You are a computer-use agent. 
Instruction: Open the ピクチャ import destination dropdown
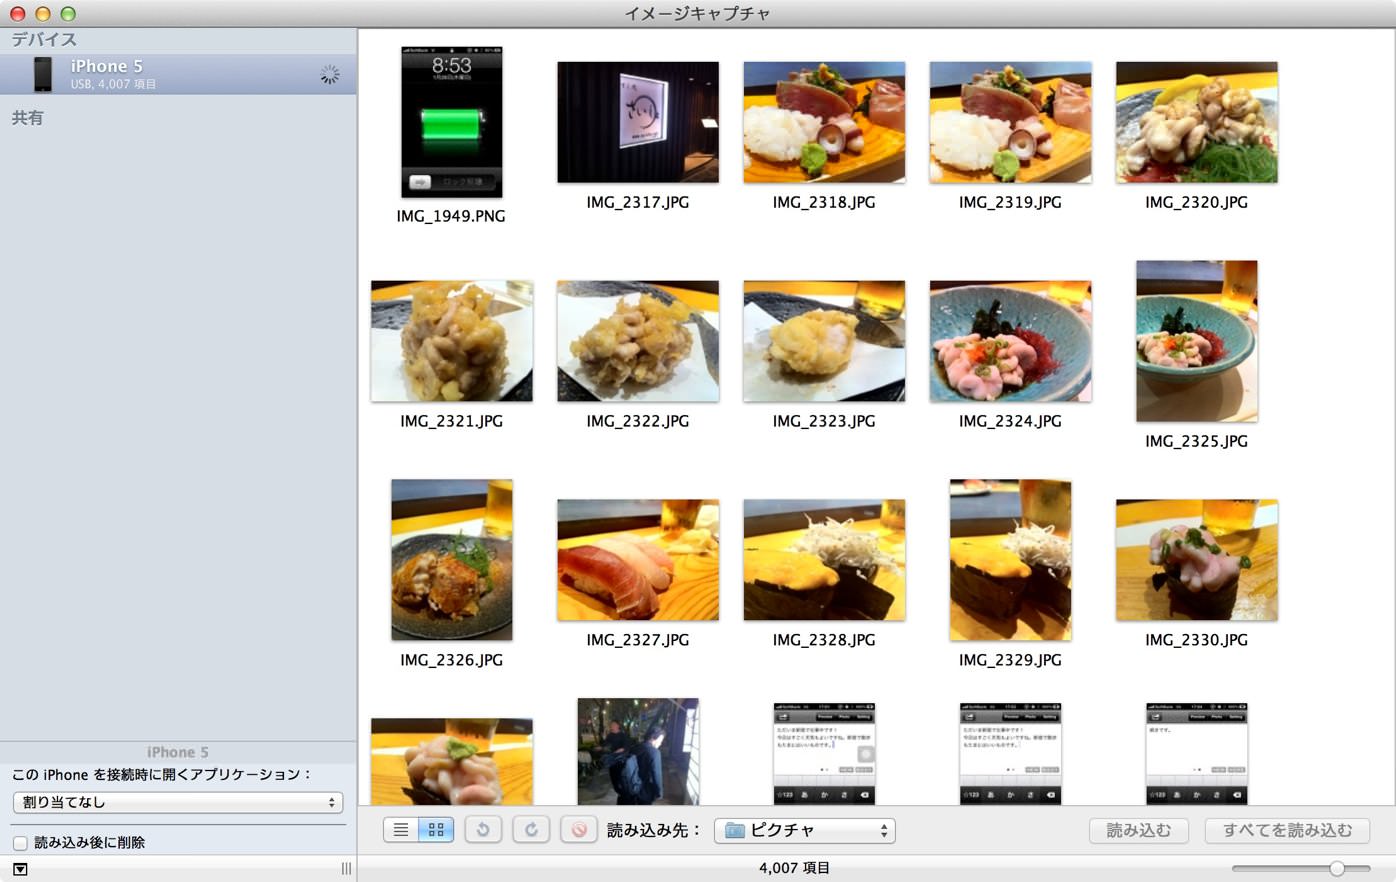pyautogui.click(x=804, y=830)
